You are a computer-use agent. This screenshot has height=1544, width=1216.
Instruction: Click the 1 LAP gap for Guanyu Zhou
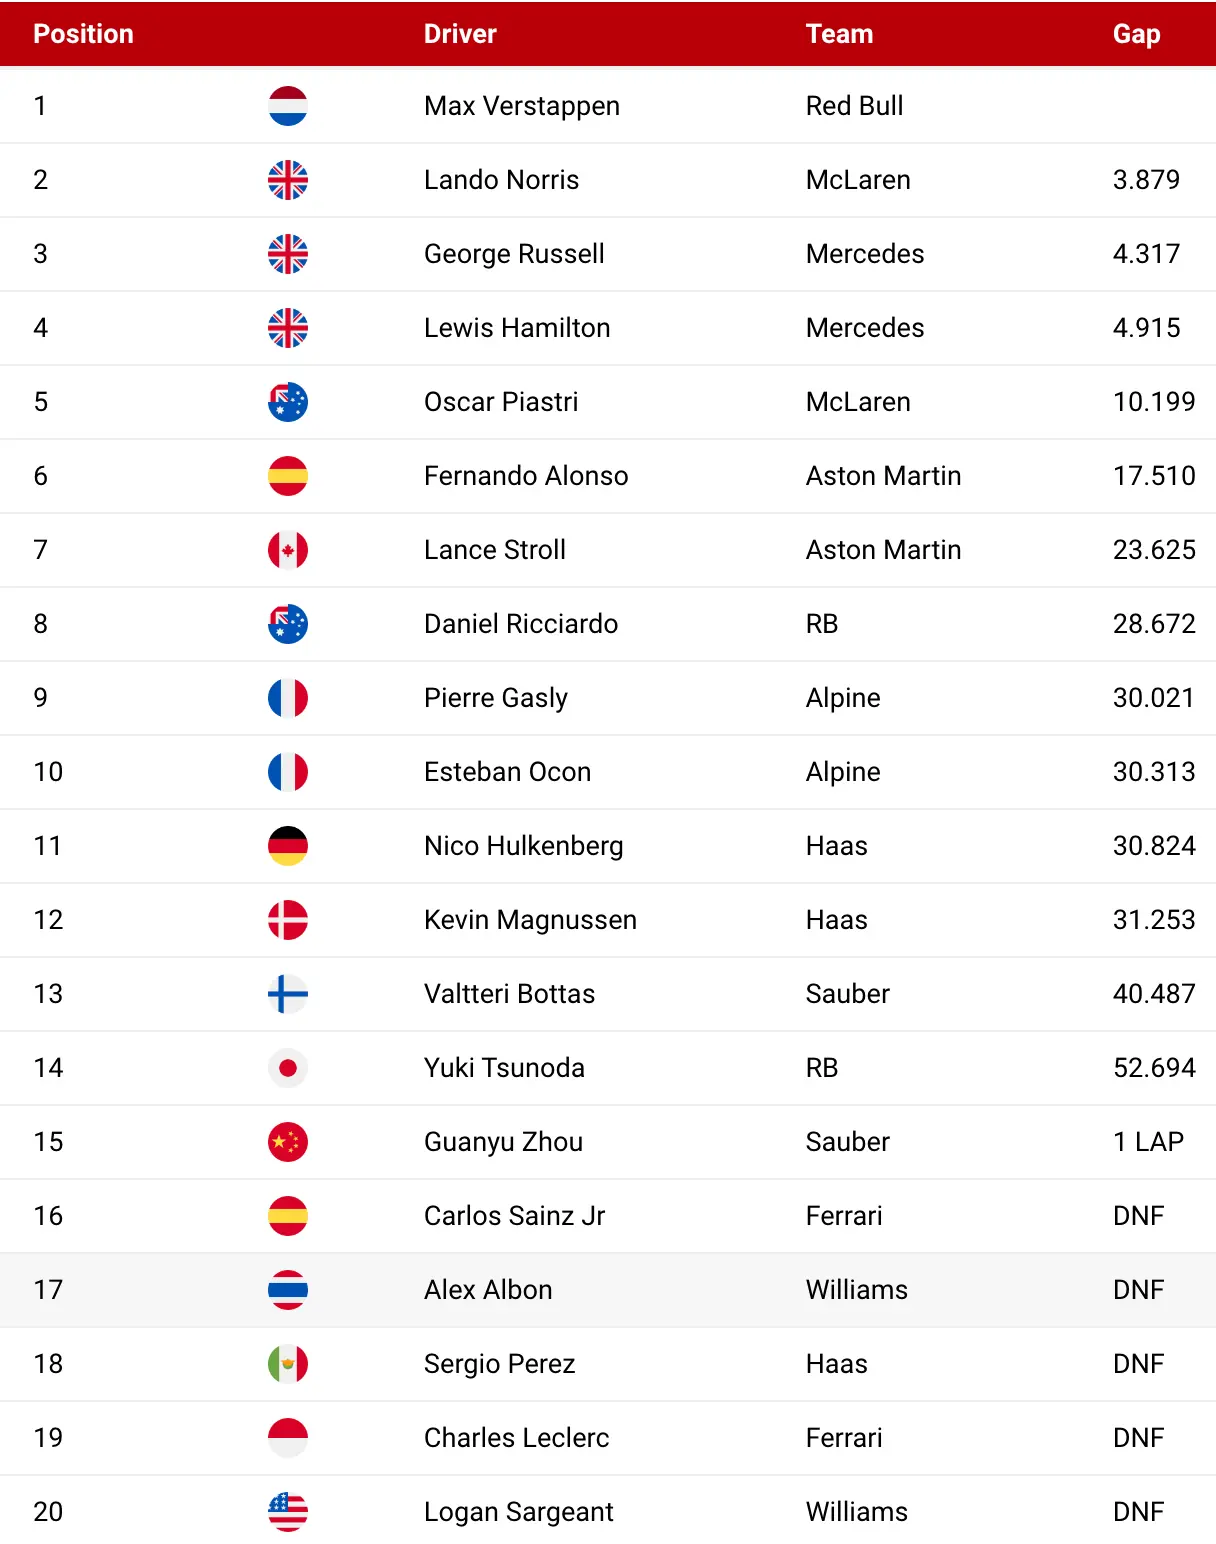(1149, 1142)
